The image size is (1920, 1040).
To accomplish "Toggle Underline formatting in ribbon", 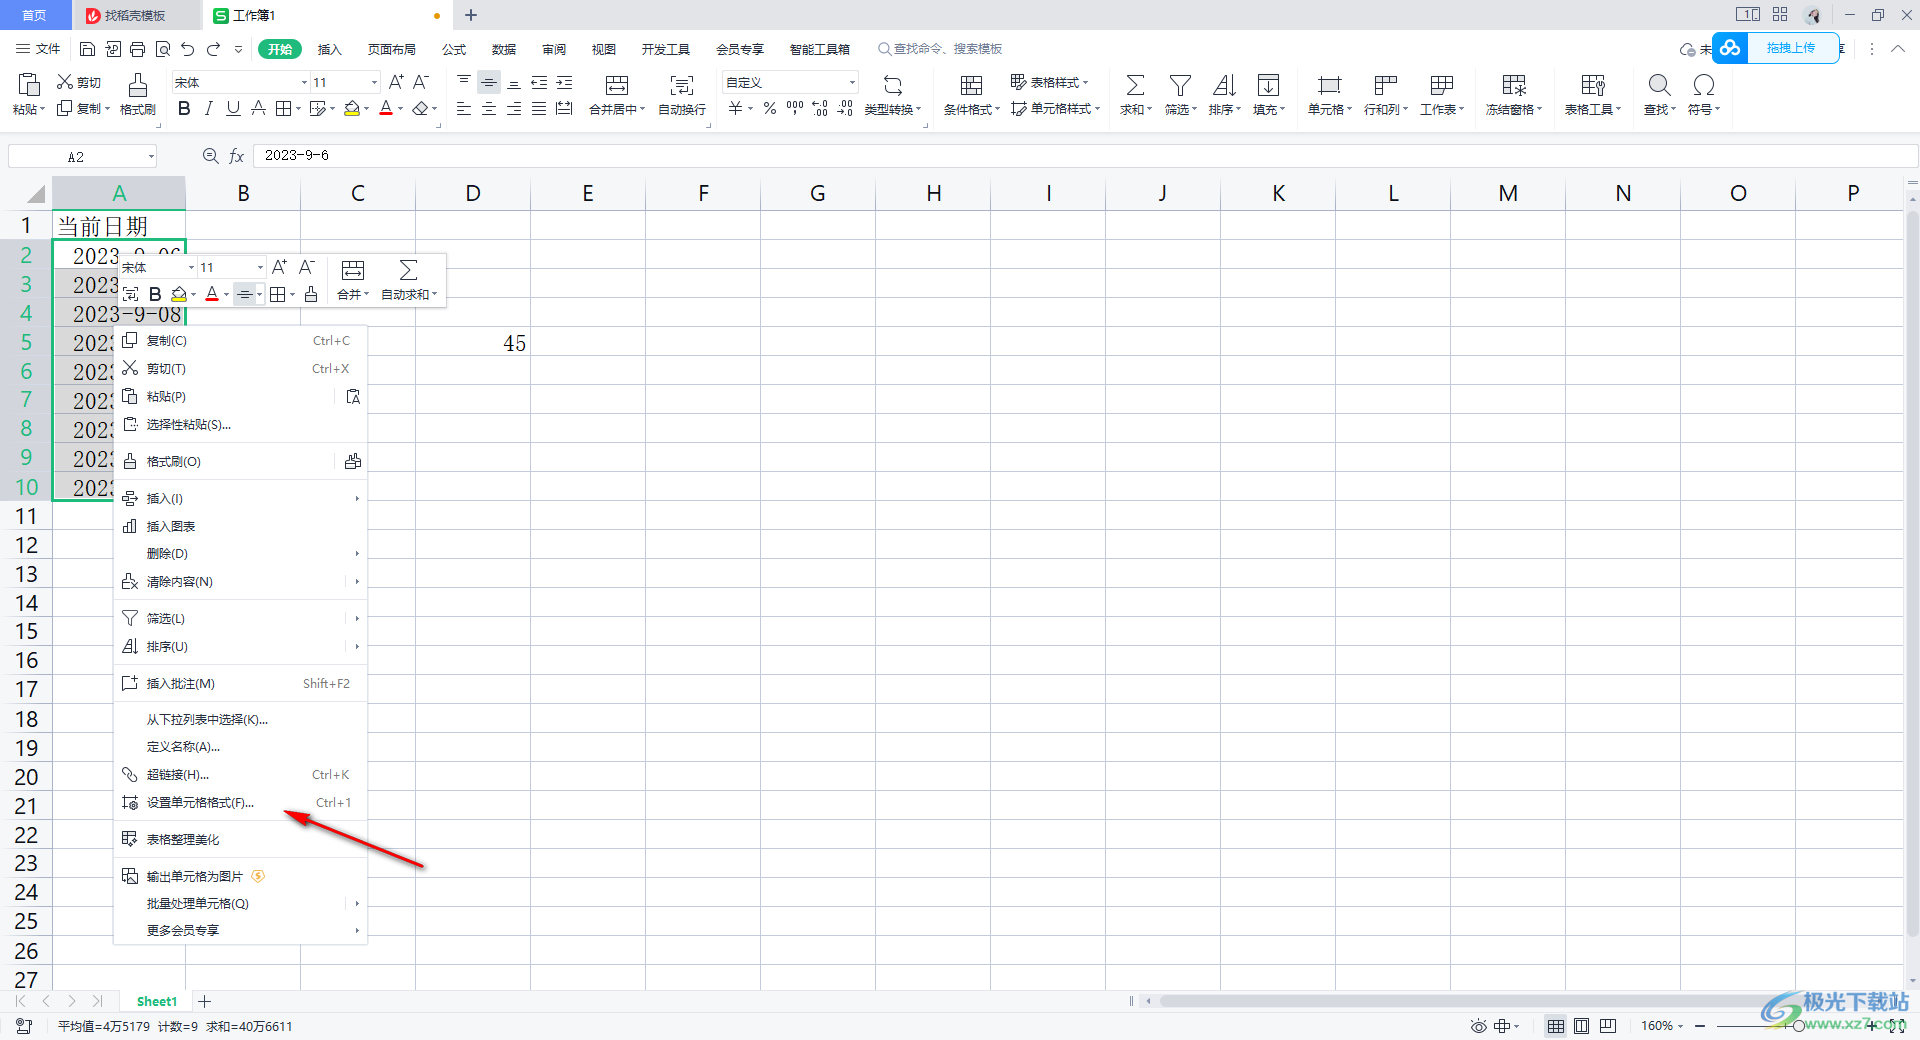I will tap(233, 108).
